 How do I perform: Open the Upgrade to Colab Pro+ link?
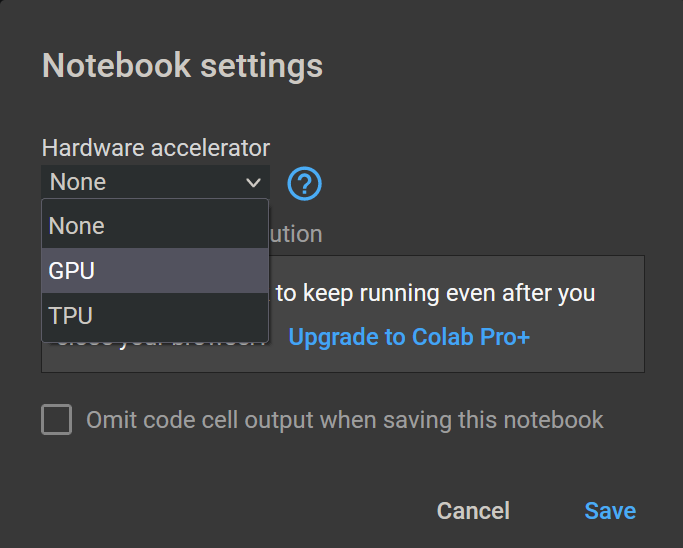(409, 337)
